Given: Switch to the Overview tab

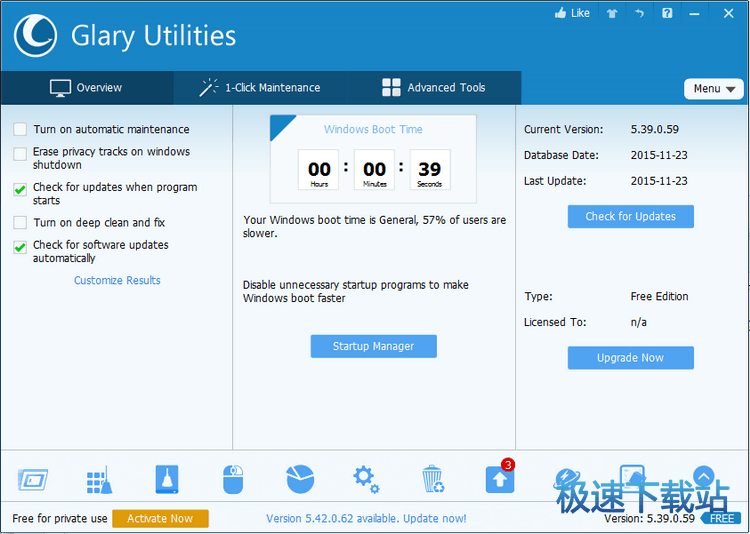Looking at the screenshot, I should (x=87, y=88).
